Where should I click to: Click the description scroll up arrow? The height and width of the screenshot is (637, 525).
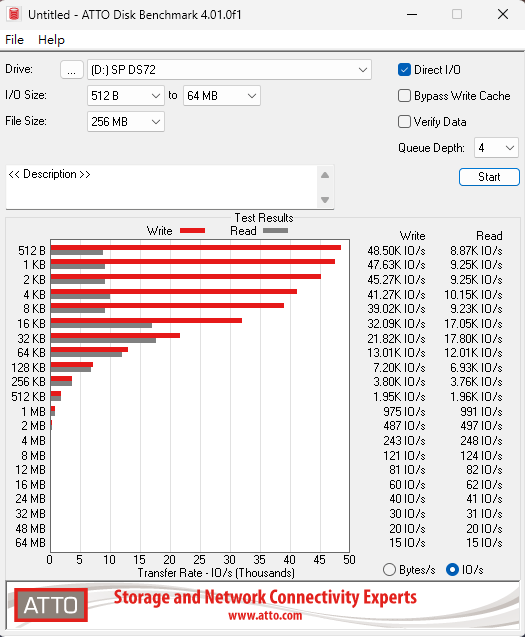click(x=325, y=176)
